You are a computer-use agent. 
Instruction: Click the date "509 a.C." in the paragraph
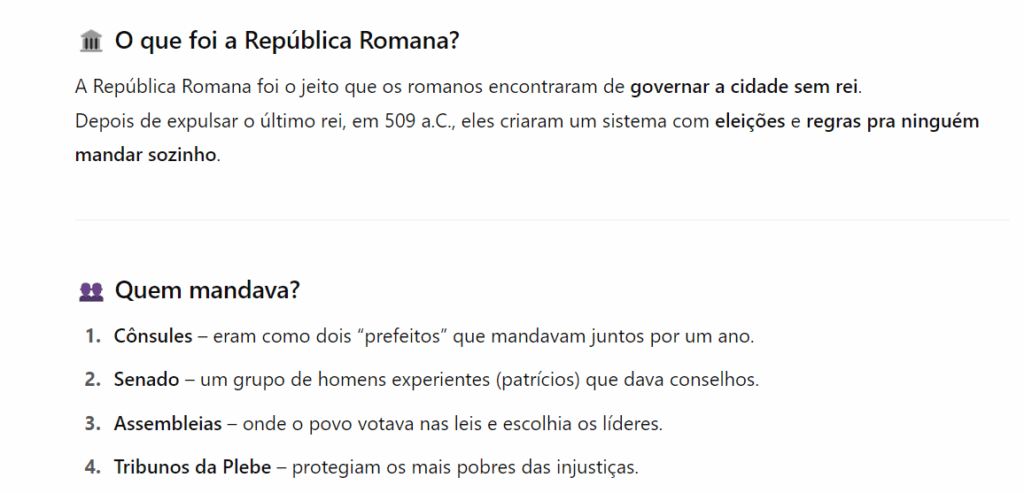tap(421, 122)
